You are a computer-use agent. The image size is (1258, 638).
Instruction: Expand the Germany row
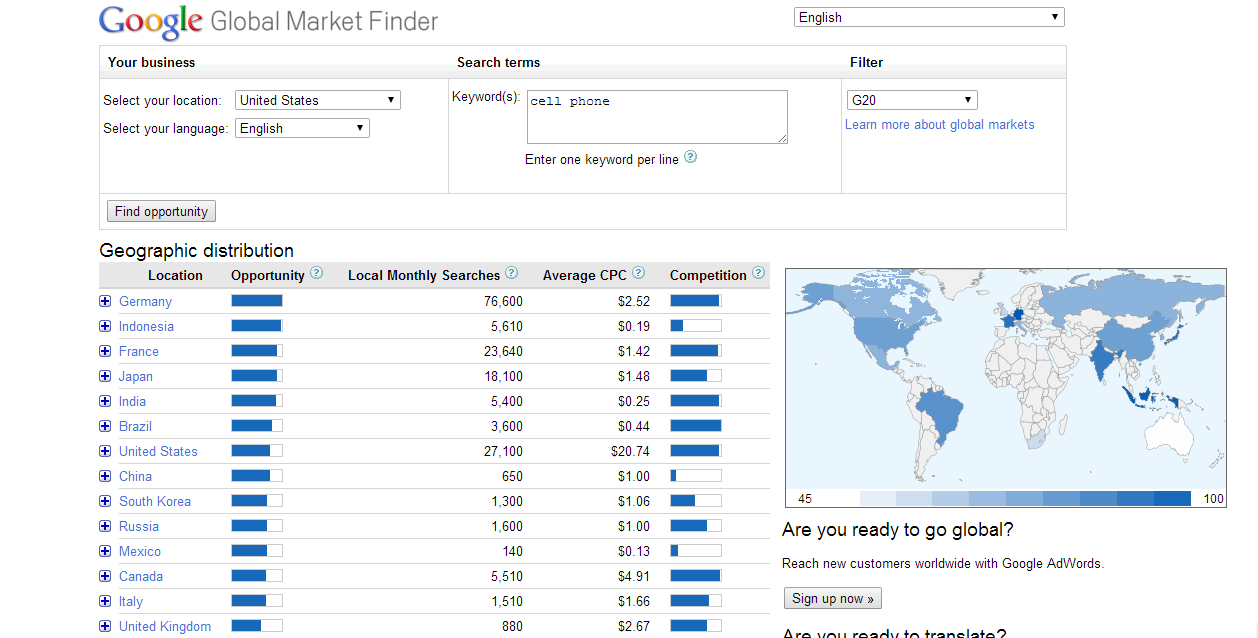[105, 301]
